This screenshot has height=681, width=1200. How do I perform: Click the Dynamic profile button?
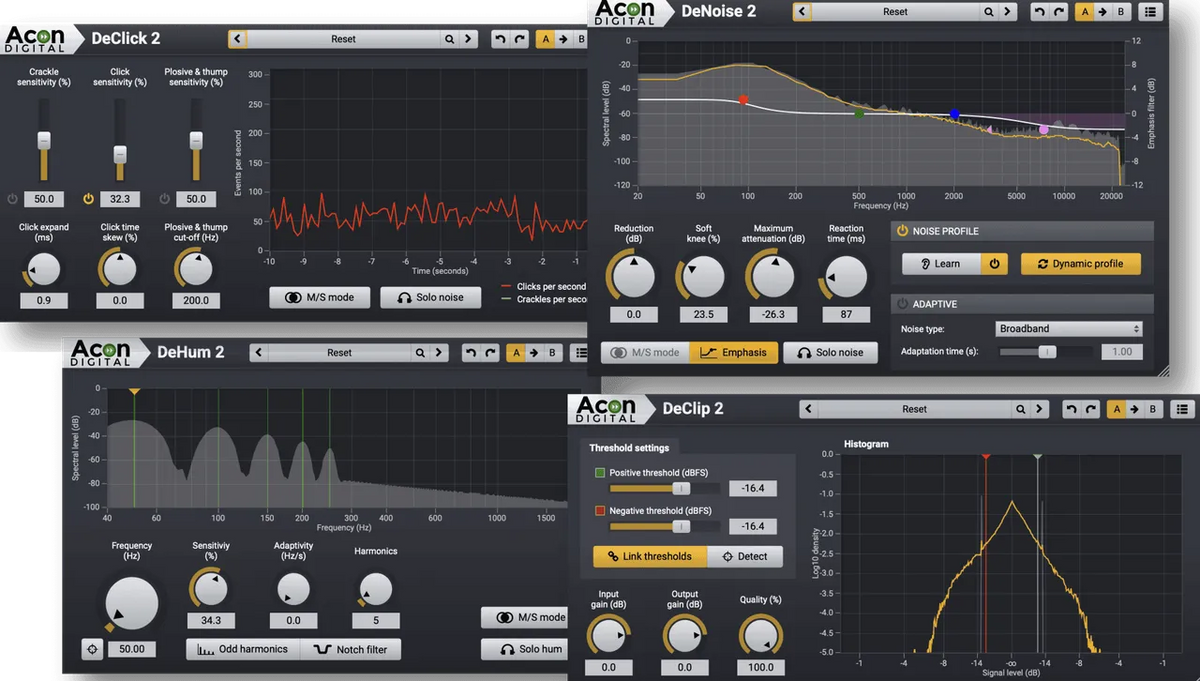(1080, 264)
